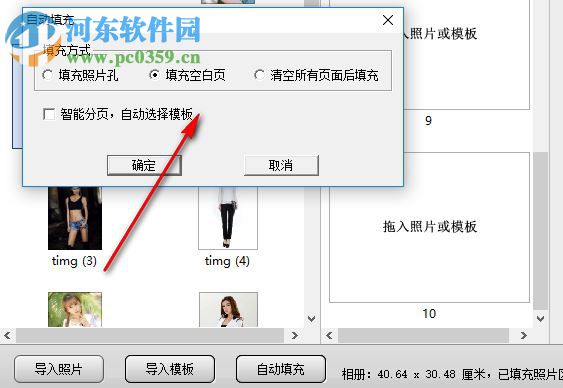Click the album pages vertical scrollbar thumb
The height and width of the screenshot is (388, 563).
tap(540, 230)
